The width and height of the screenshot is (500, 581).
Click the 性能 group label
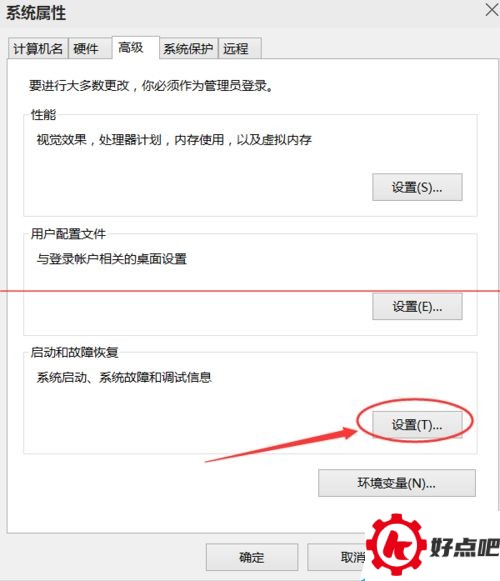(43, 114)
